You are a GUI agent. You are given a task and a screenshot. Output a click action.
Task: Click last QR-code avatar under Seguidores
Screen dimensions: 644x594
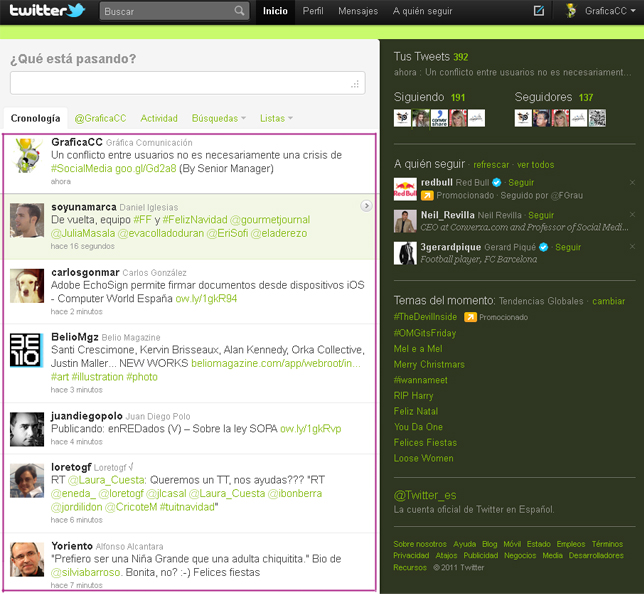[x=597, y=118]
